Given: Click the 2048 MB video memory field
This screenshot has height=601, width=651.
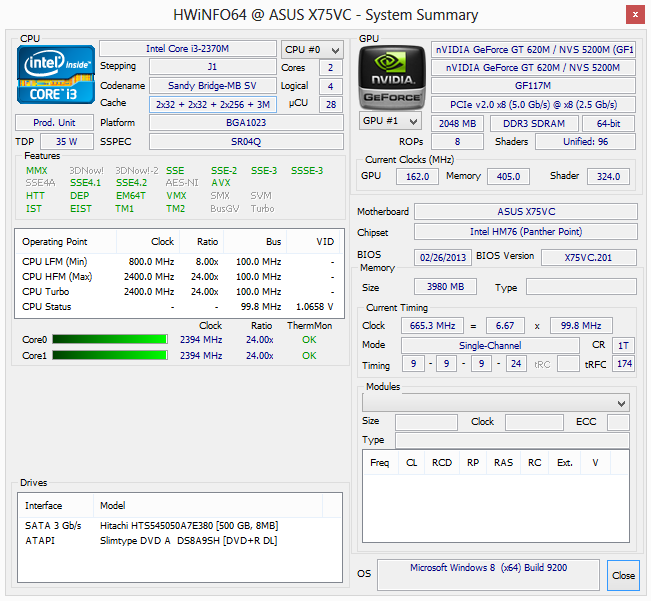Looking at the screenshot, I should (x=458, y=123).
